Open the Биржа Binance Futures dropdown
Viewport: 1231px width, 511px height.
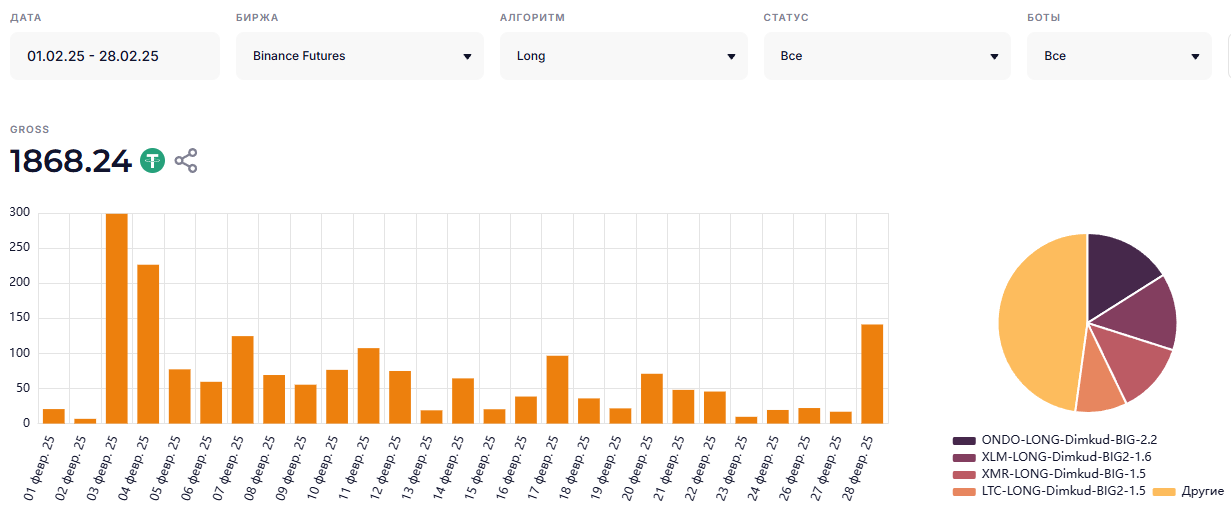point(360,56)
